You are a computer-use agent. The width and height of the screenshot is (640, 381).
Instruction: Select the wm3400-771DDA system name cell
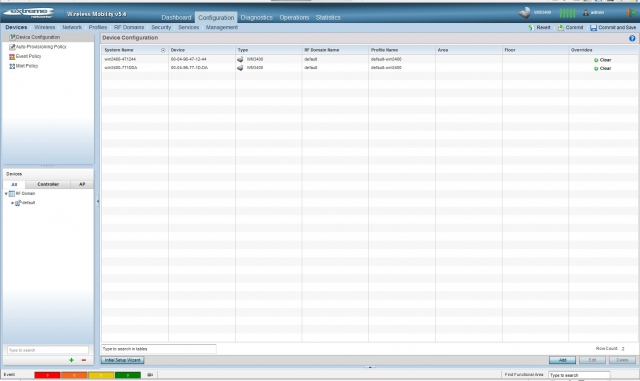pyautogui.click(x=135, y=68)
